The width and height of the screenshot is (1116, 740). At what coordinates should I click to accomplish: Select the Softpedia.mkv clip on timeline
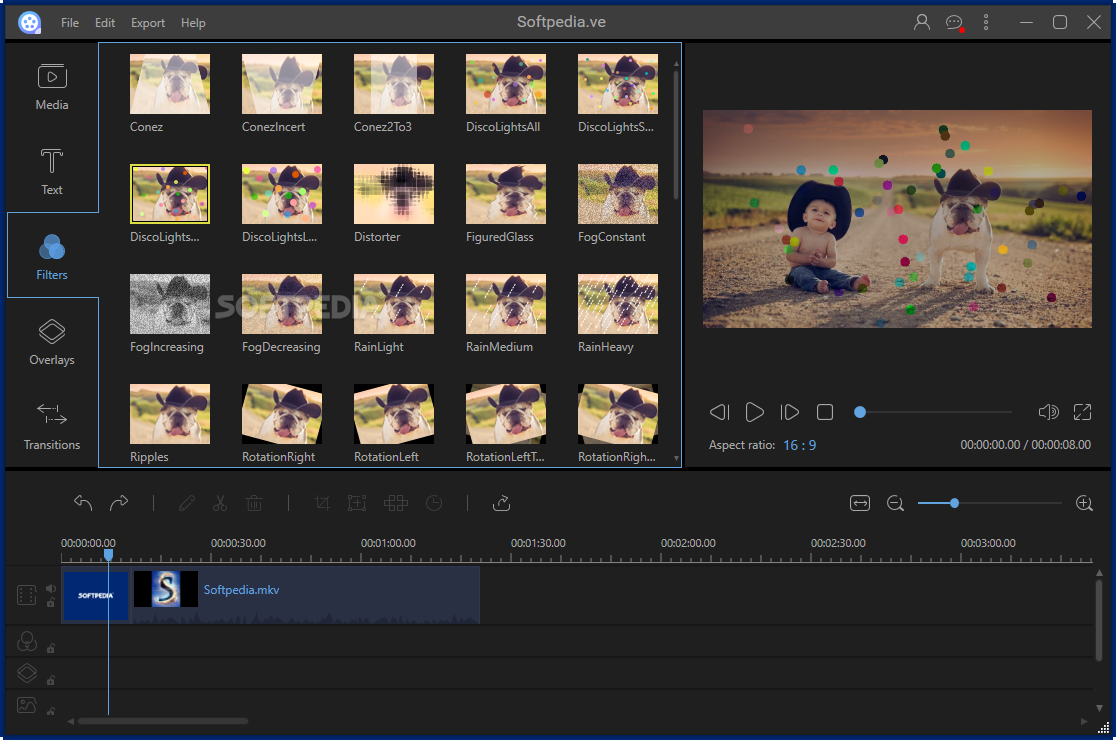pyautogui.click(x=306, y=596)
